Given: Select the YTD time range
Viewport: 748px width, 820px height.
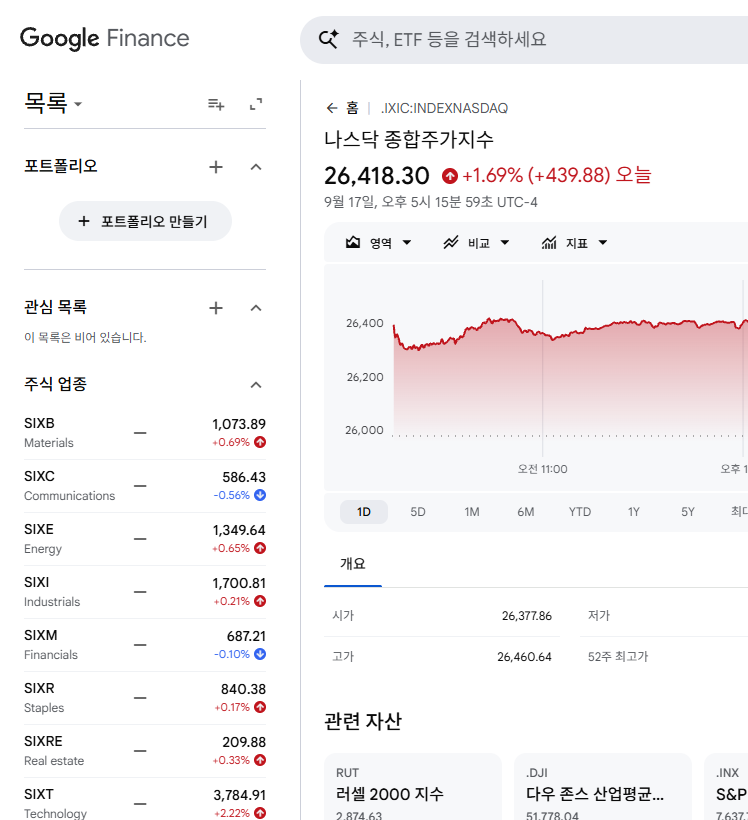Looking at the screenshot, I should tap(580, 512).
